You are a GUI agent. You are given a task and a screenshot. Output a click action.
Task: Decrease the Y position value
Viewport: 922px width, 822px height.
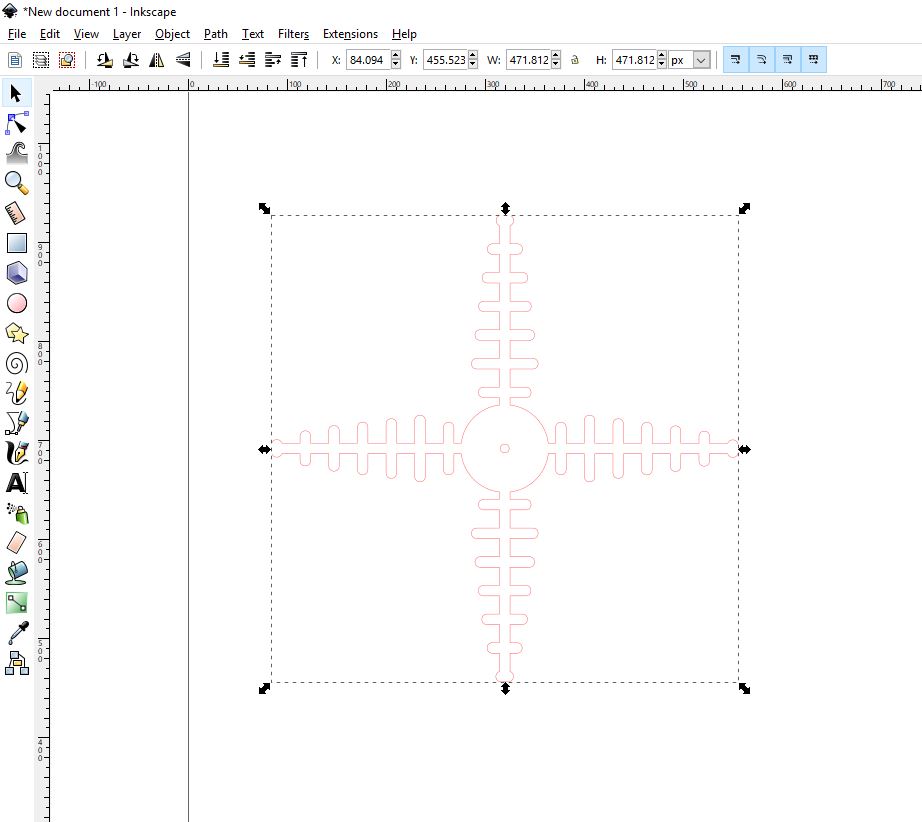(473, 64)
